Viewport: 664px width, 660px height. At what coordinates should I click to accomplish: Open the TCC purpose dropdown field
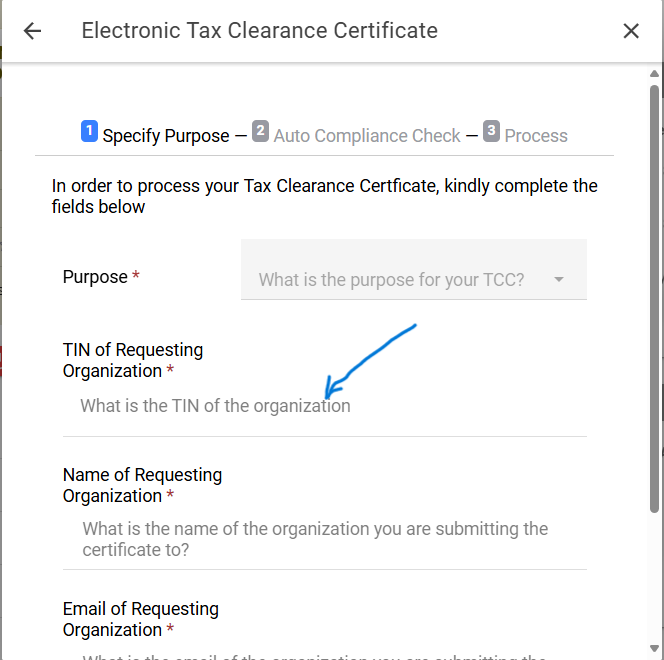392,280
